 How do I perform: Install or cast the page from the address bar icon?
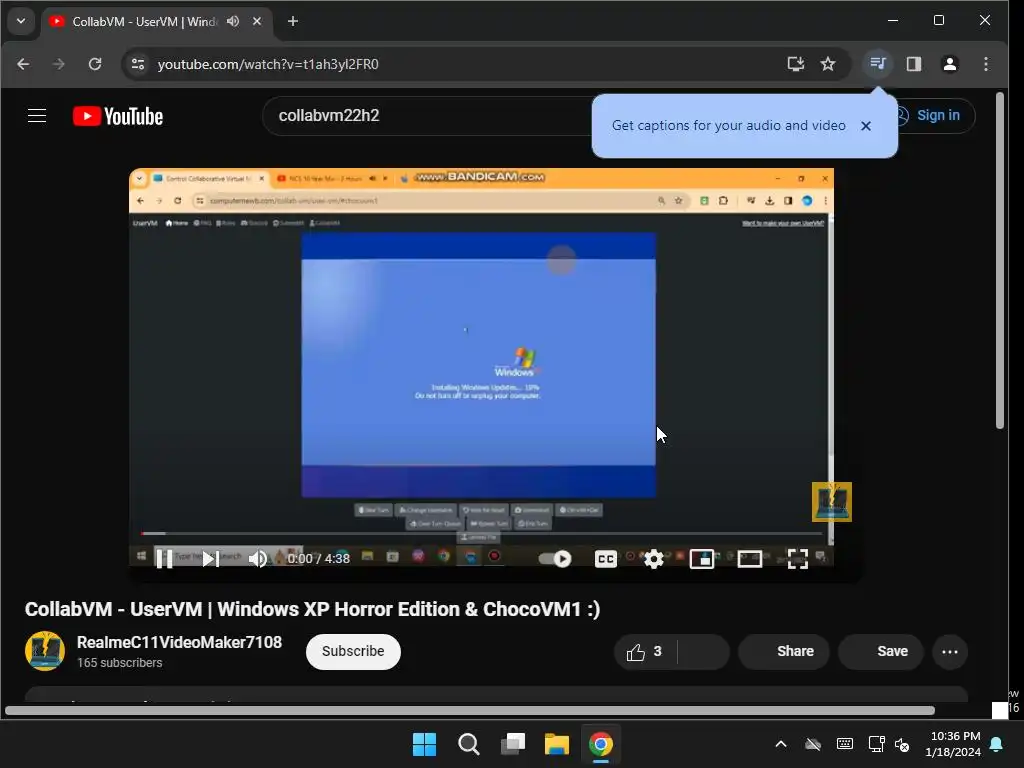pos(795,64)
